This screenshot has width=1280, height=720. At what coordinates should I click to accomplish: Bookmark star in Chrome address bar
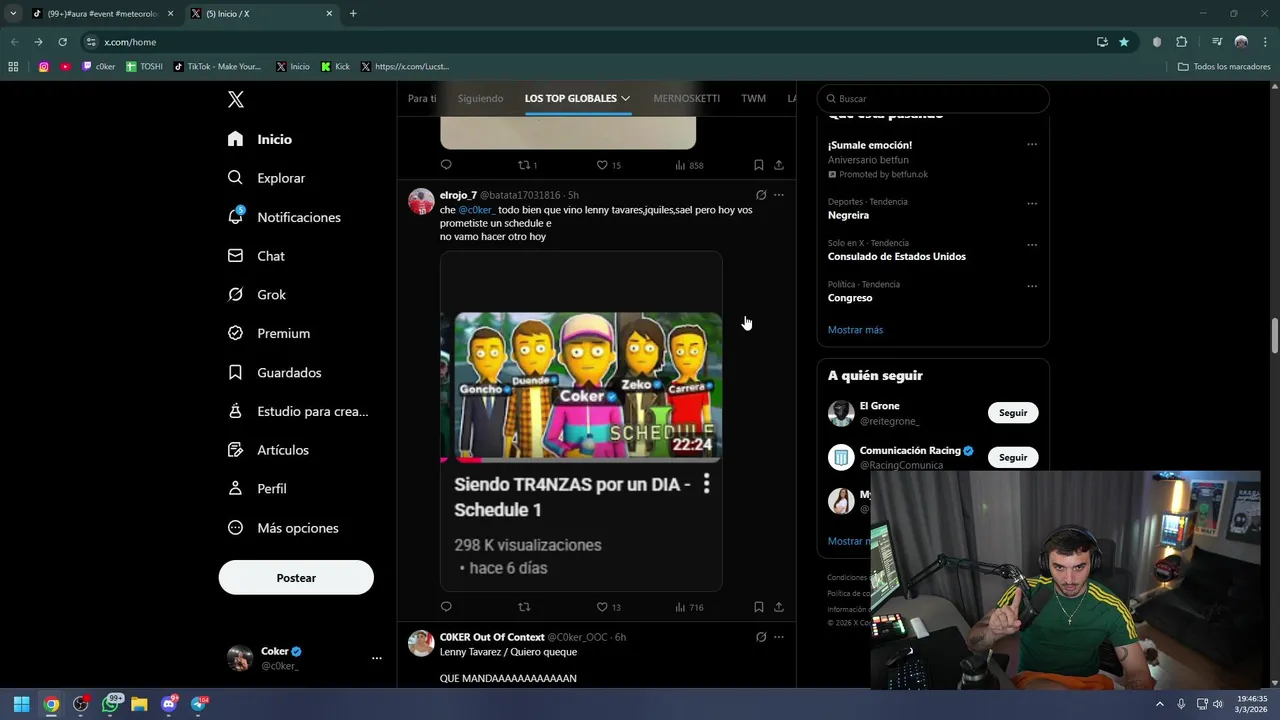click(1124, 42)
